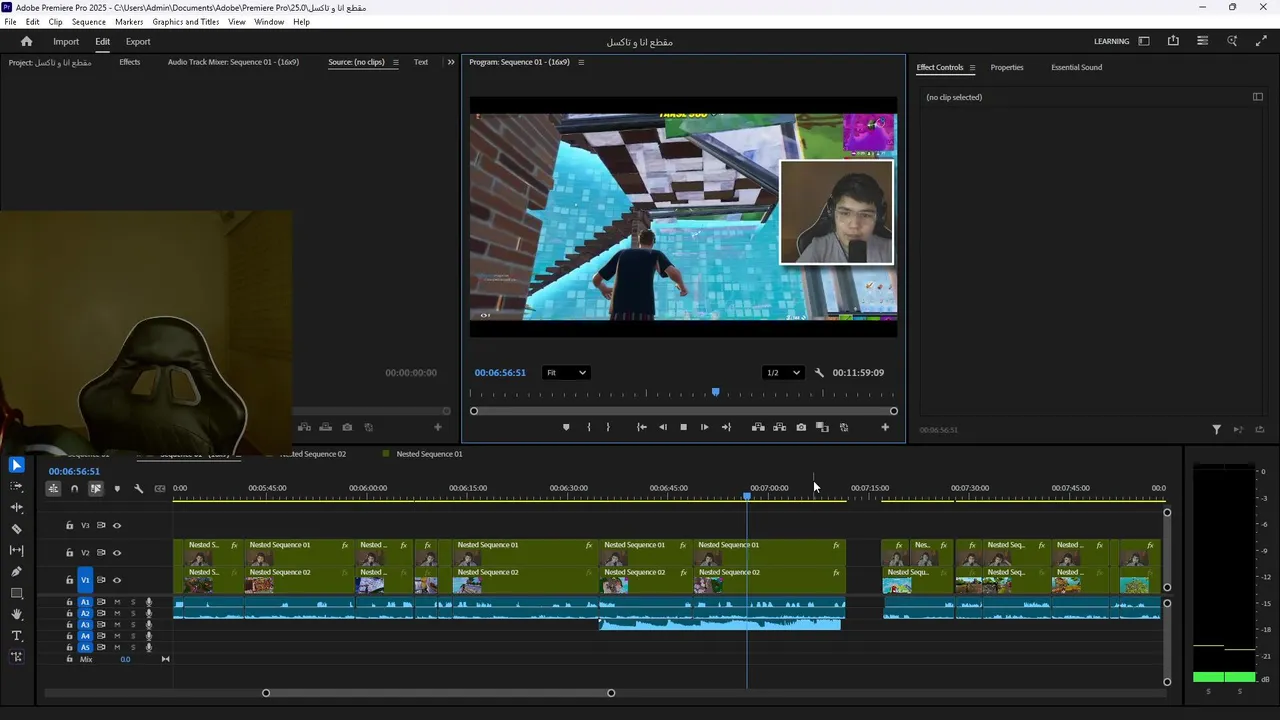This screenshot has width=1280, height=720.
Task: Click the Program monitor playhead marker
Action: pos(715,392)
